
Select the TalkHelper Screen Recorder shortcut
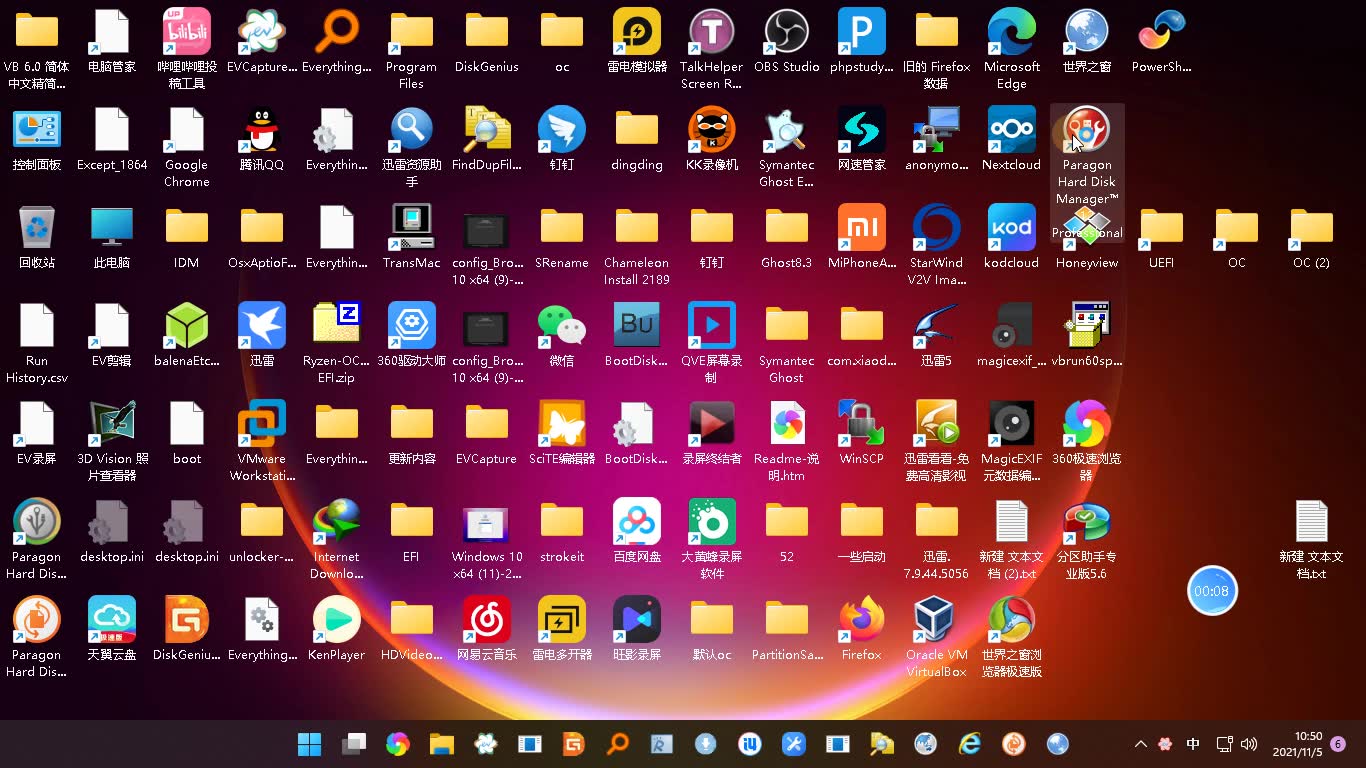coord(712,50)
